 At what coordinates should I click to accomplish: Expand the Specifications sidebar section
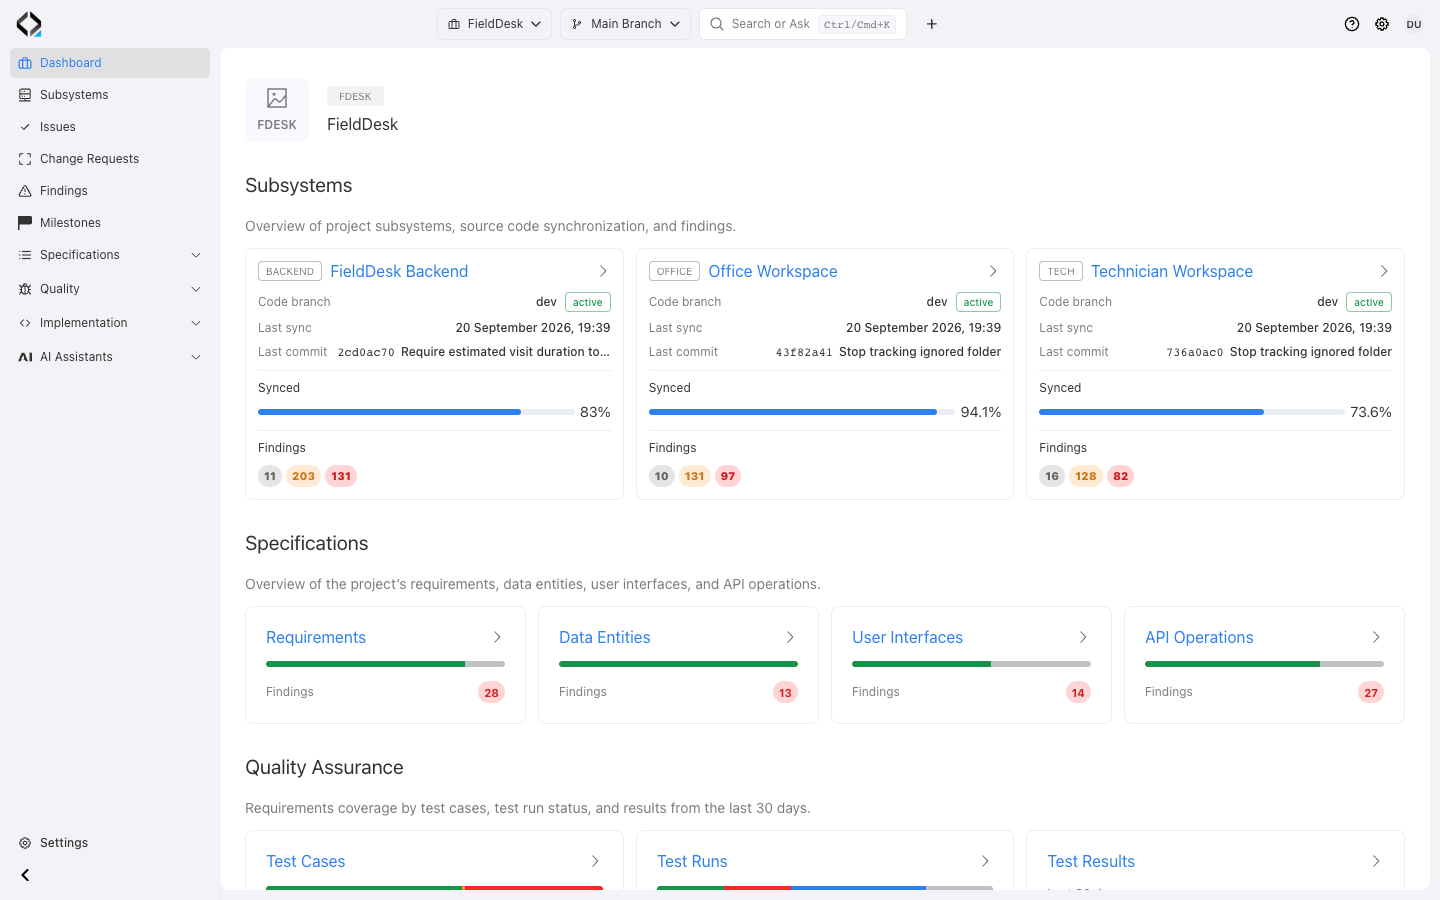coord(110,255)
